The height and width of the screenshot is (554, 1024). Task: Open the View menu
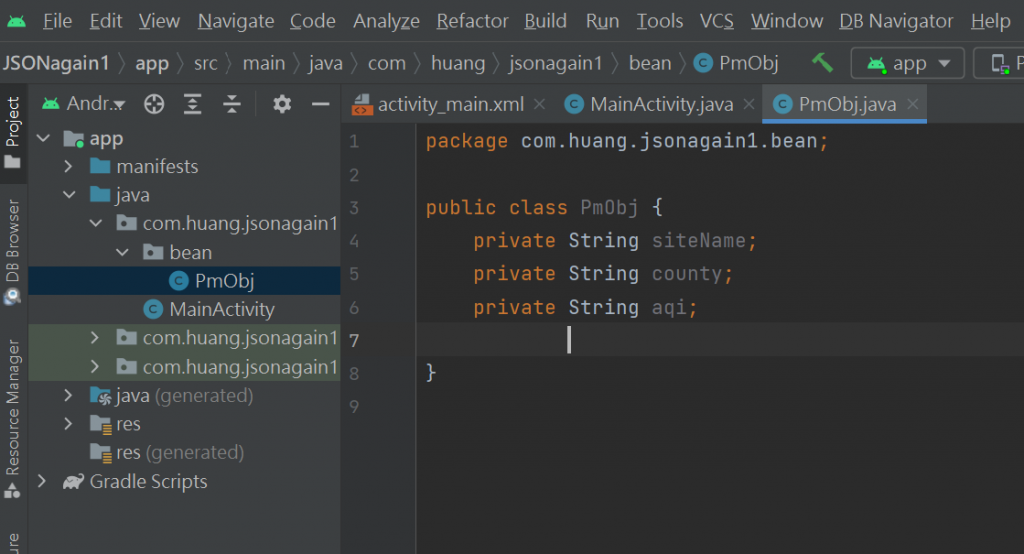(159, 22)
